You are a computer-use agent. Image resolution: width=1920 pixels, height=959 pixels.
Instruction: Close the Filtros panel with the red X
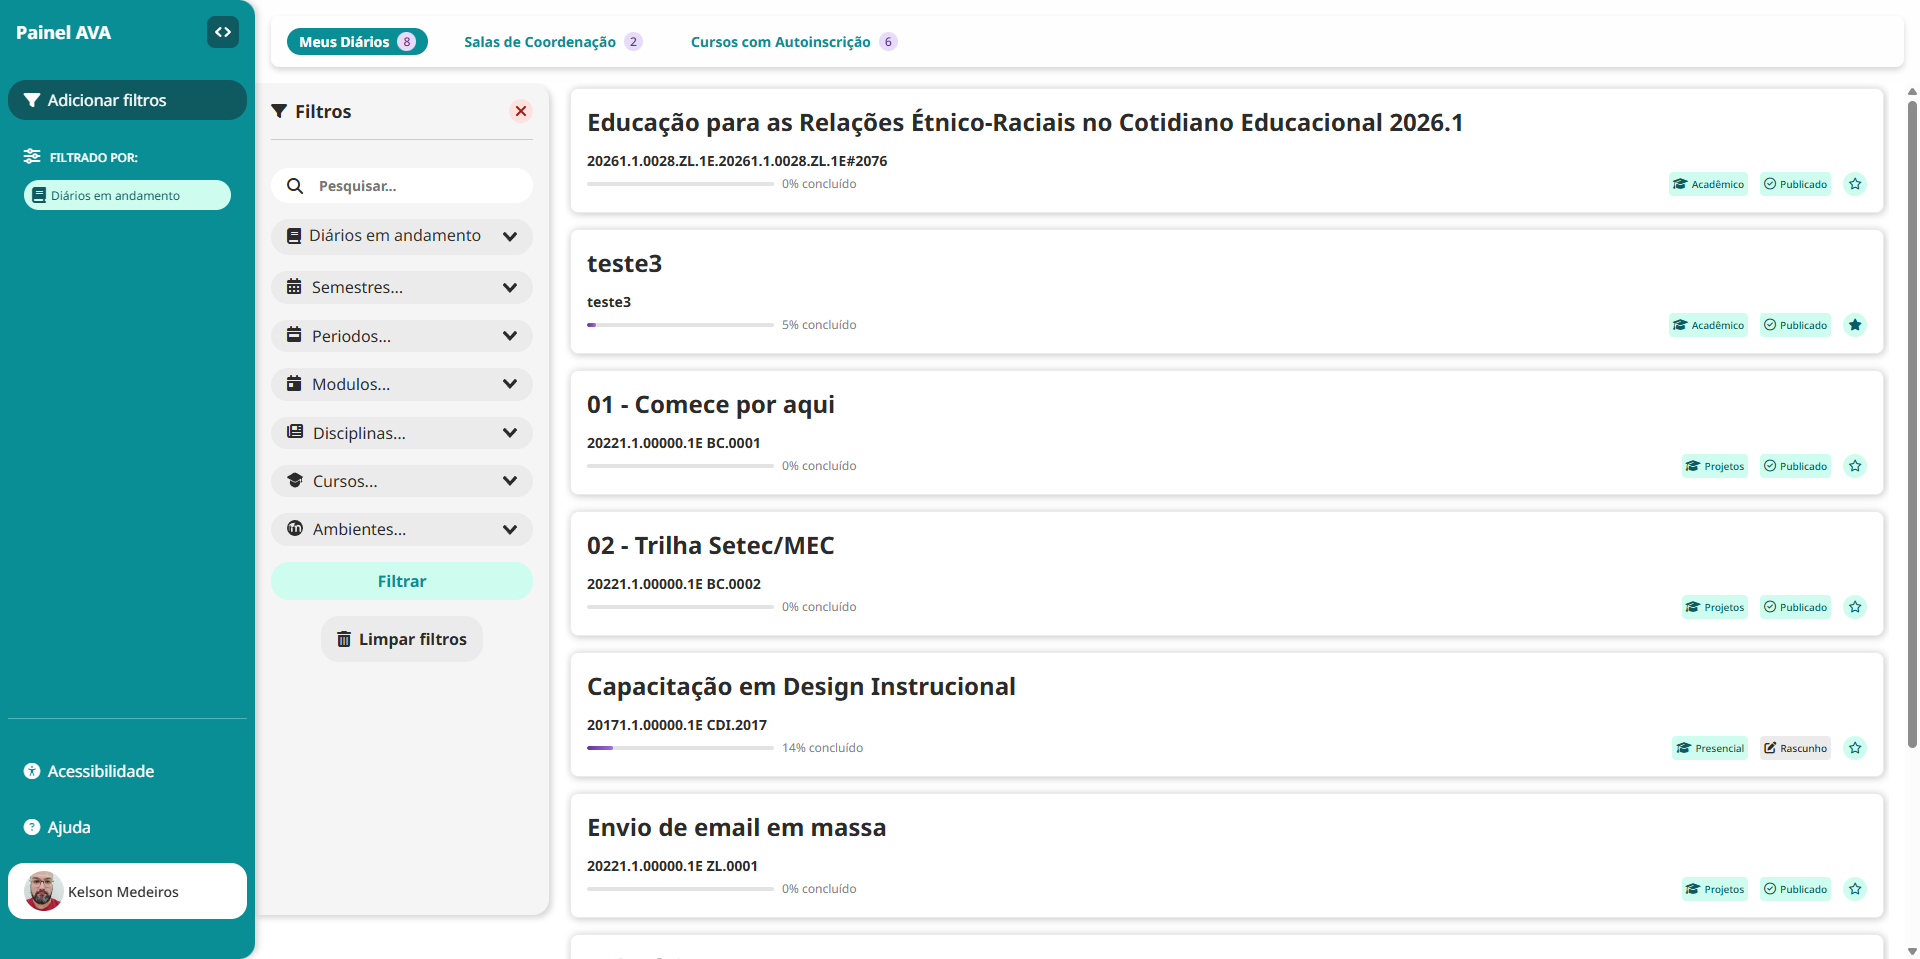[x=520, y=111]
